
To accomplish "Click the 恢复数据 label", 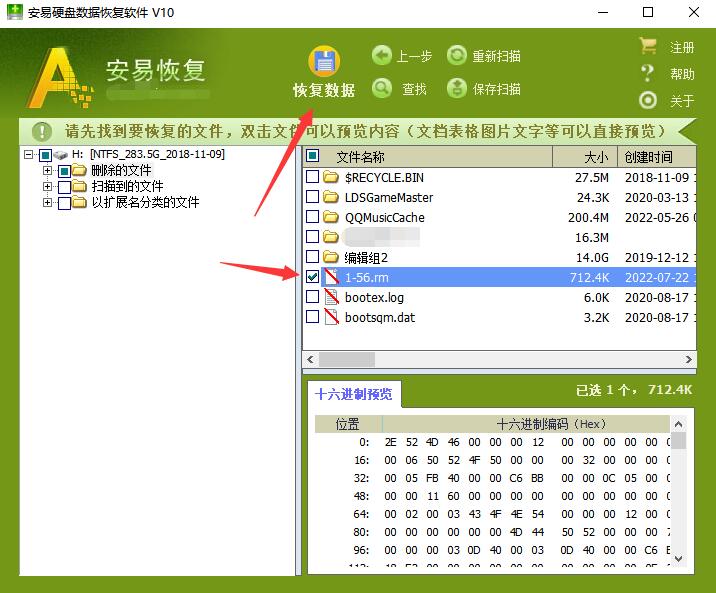I will pyautogui.click(x=324, y=90).
